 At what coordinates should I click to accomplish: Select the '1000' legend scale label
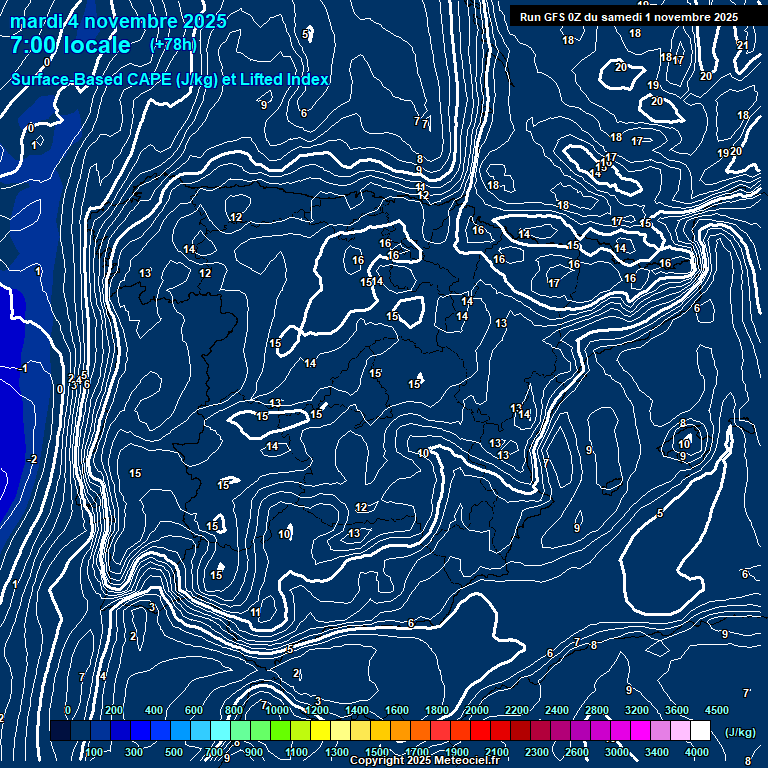[277, 710]
